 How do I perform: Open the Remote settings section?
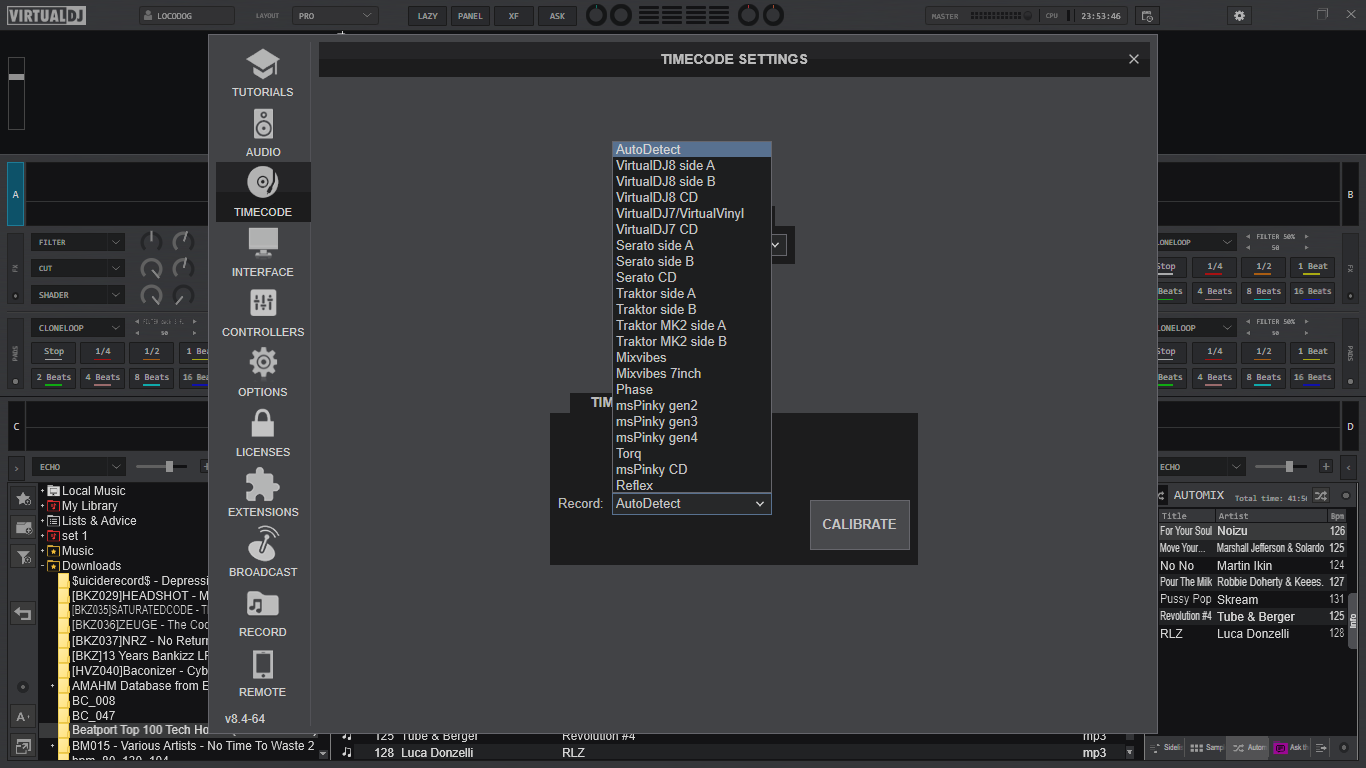263,672
